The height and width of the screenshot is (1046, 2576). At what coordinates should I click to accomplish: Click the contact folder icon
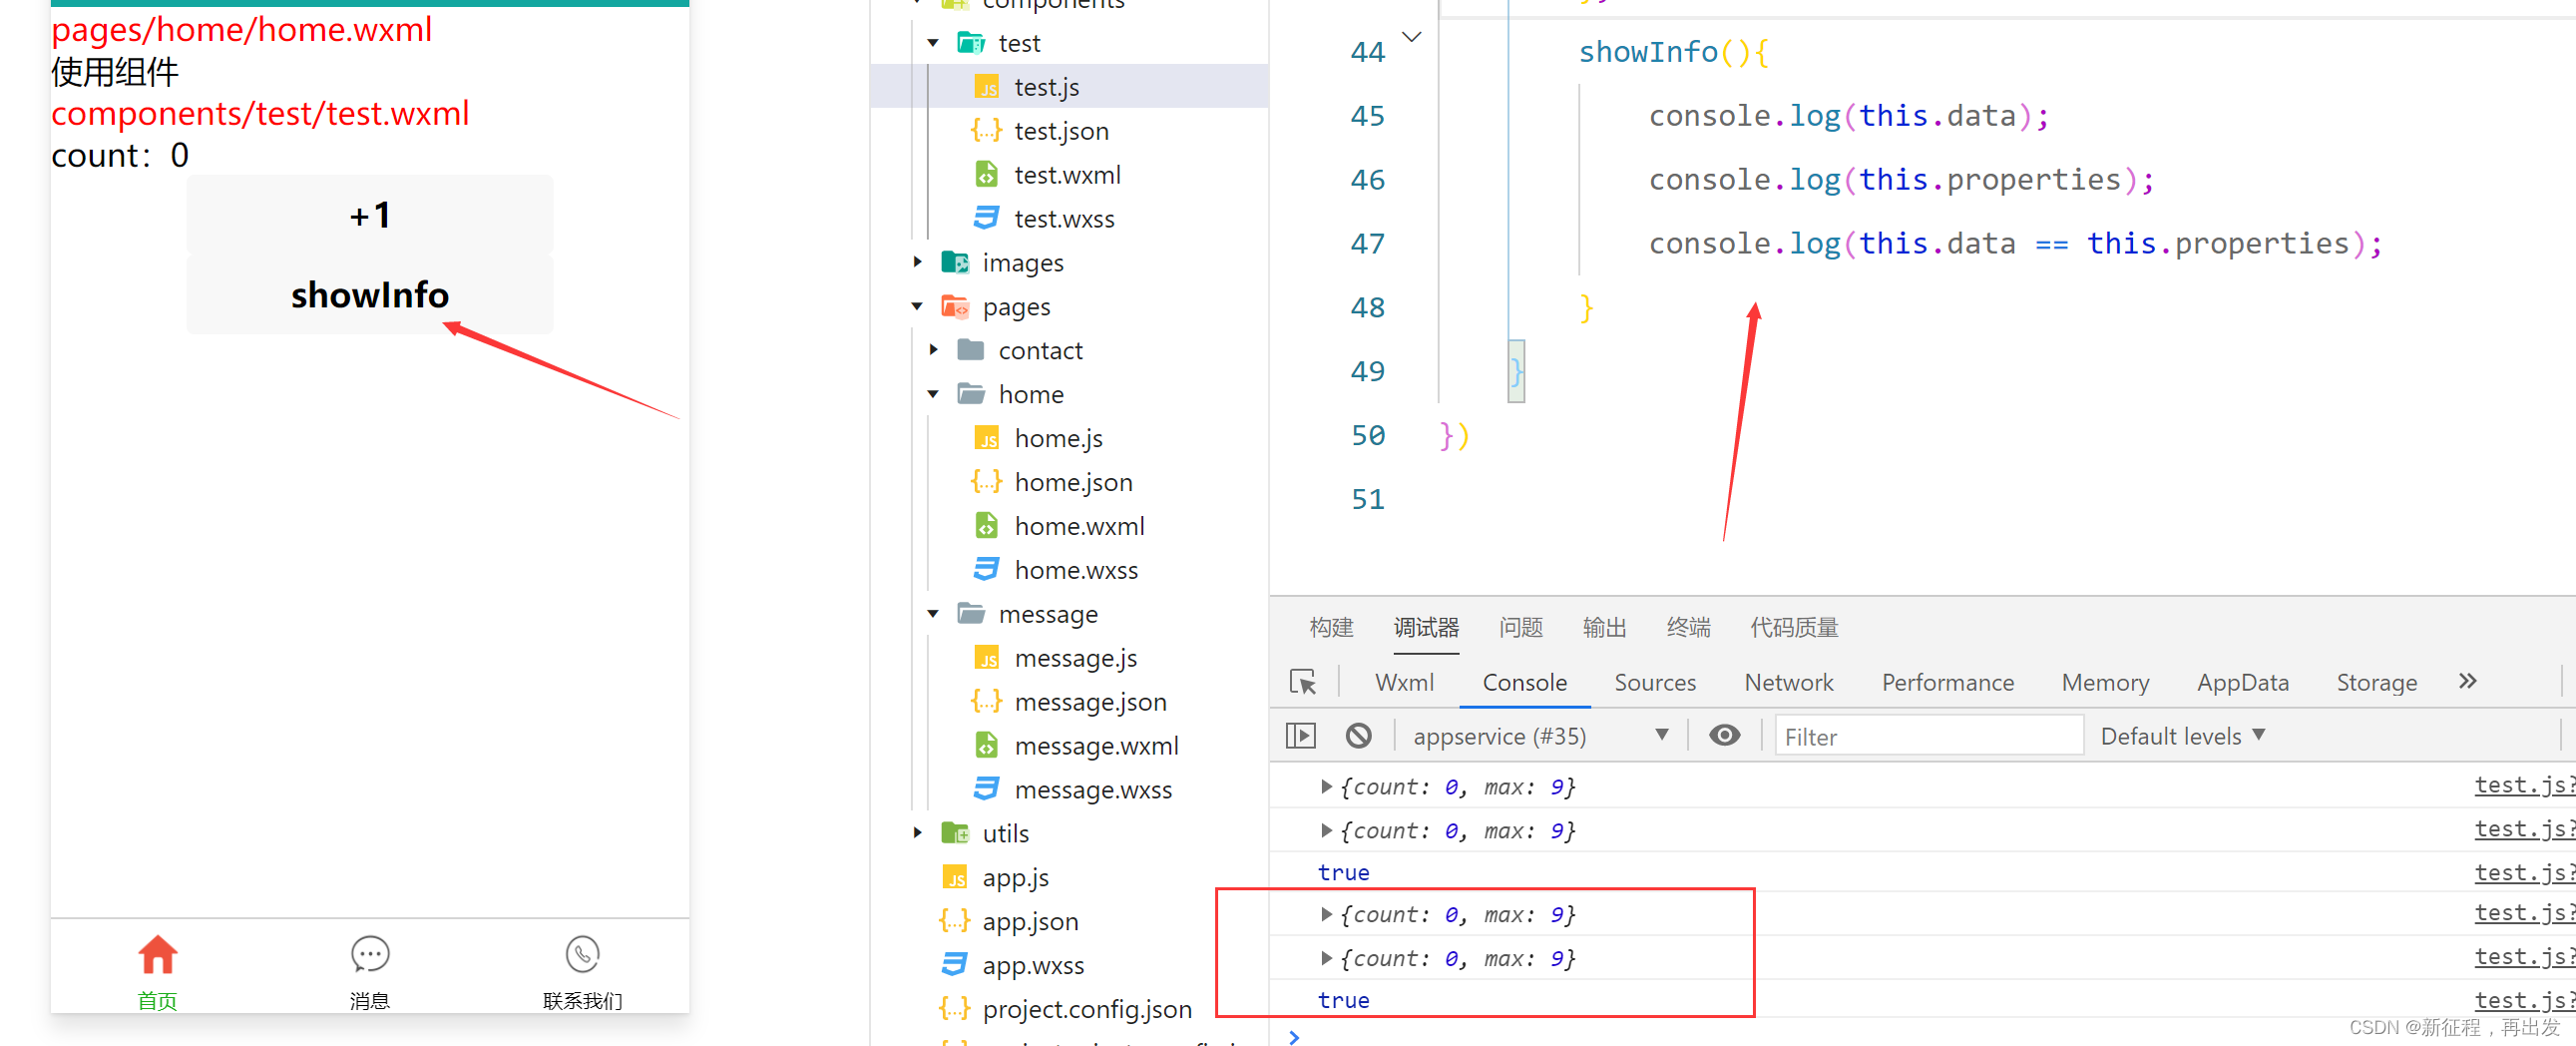click(x=971, y=350)
